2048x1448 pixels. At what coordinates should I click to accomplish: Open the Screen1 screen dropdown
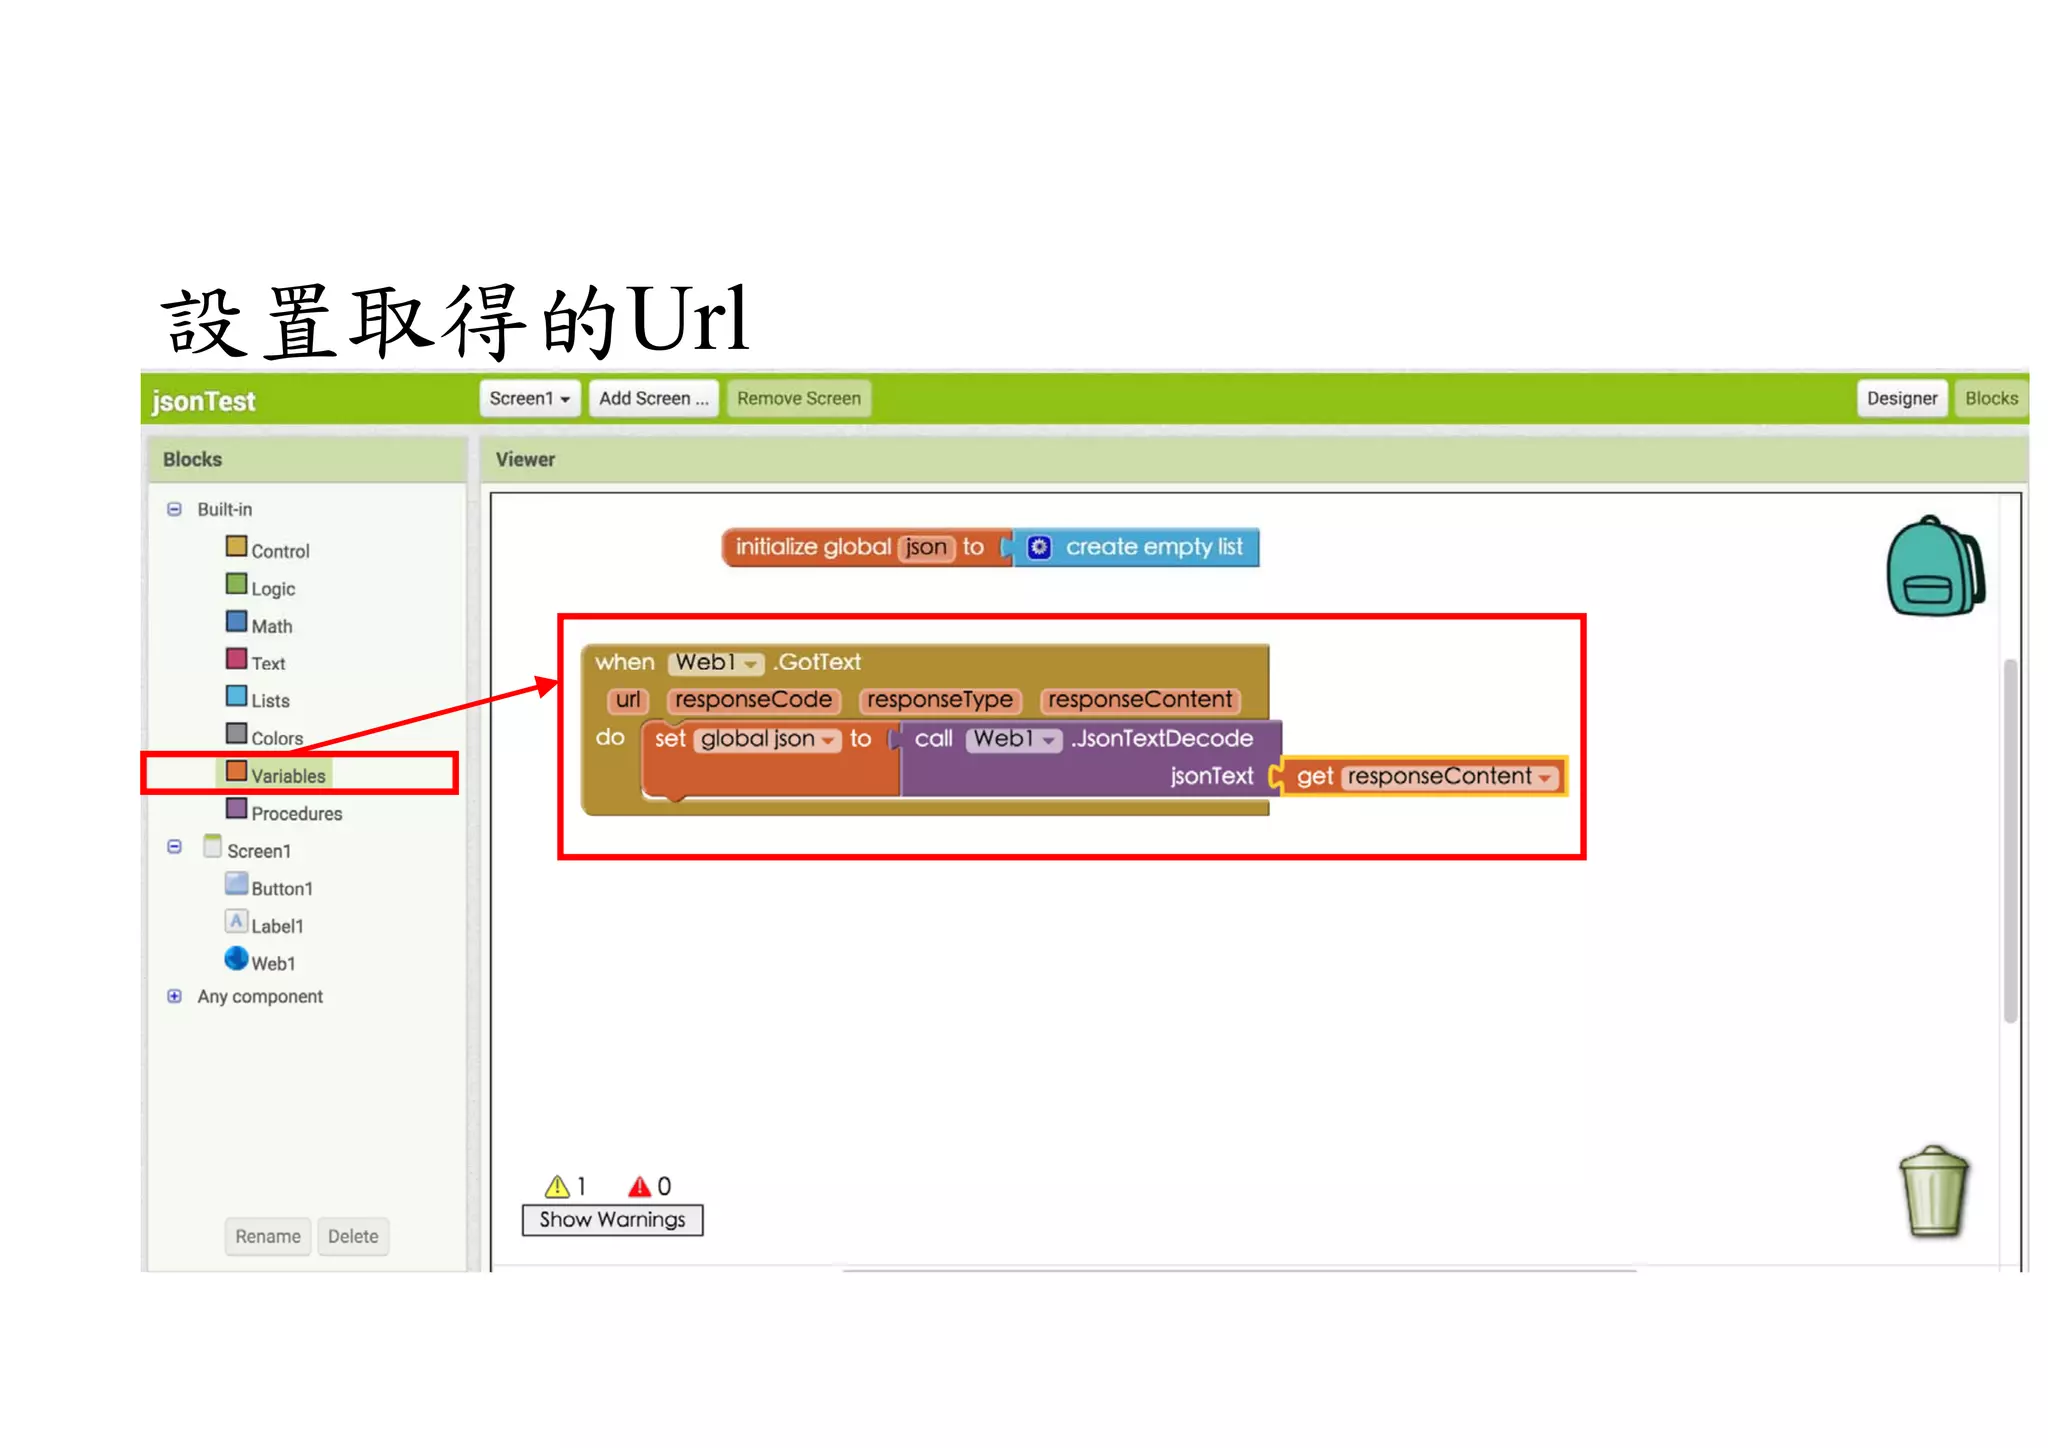coord(529,398)
